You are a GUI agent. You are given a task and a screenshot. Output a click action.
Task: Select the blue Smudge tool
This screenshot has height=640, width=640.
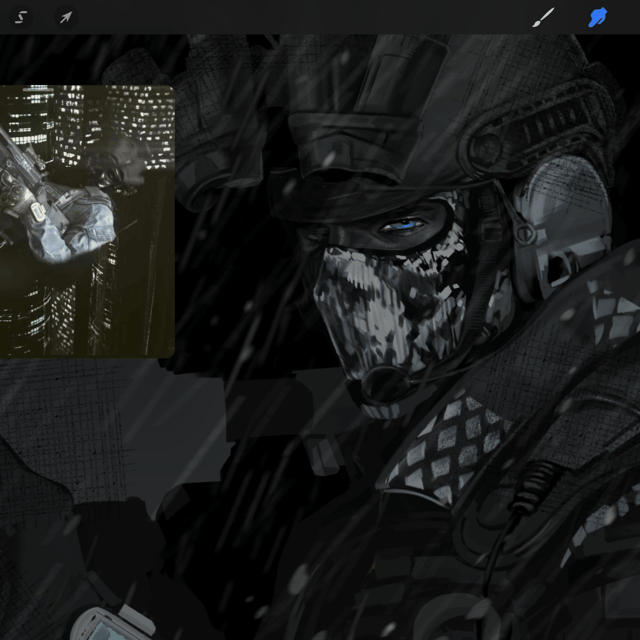pos(598,18)
